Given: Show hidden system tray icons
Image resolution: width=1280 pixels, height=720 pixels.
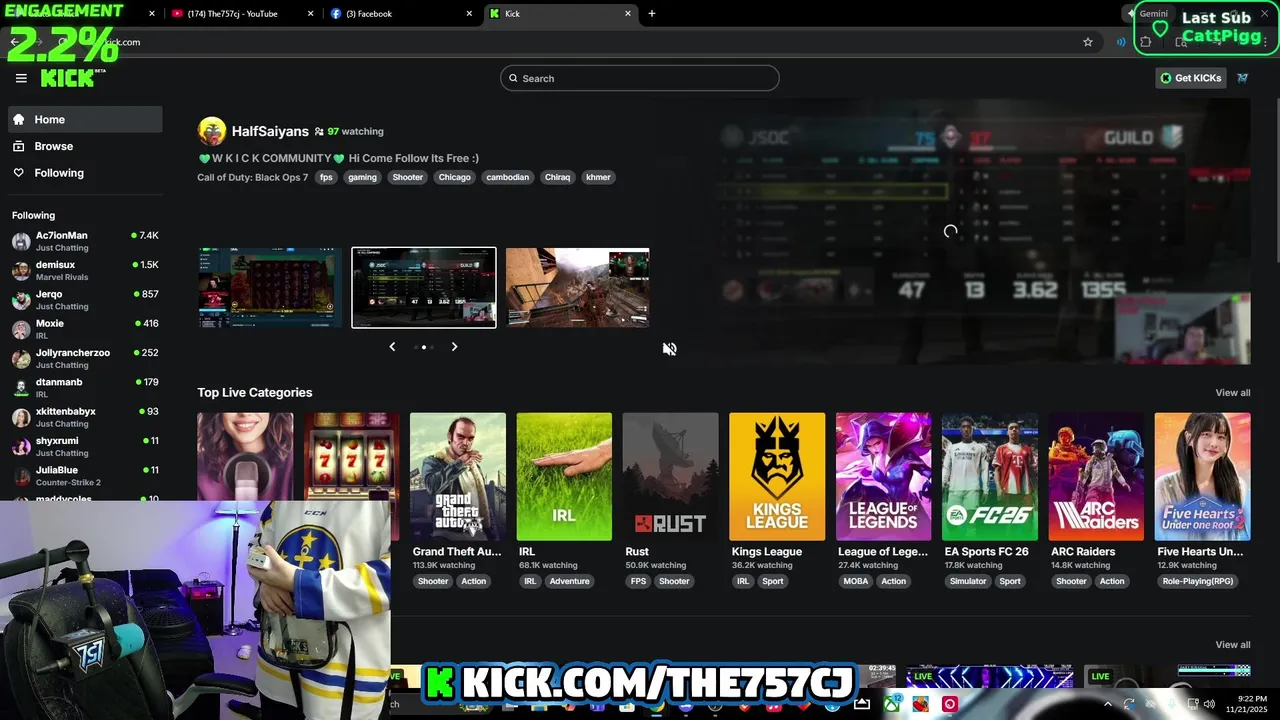Looking at the screenshot, I should point(1107,704).
